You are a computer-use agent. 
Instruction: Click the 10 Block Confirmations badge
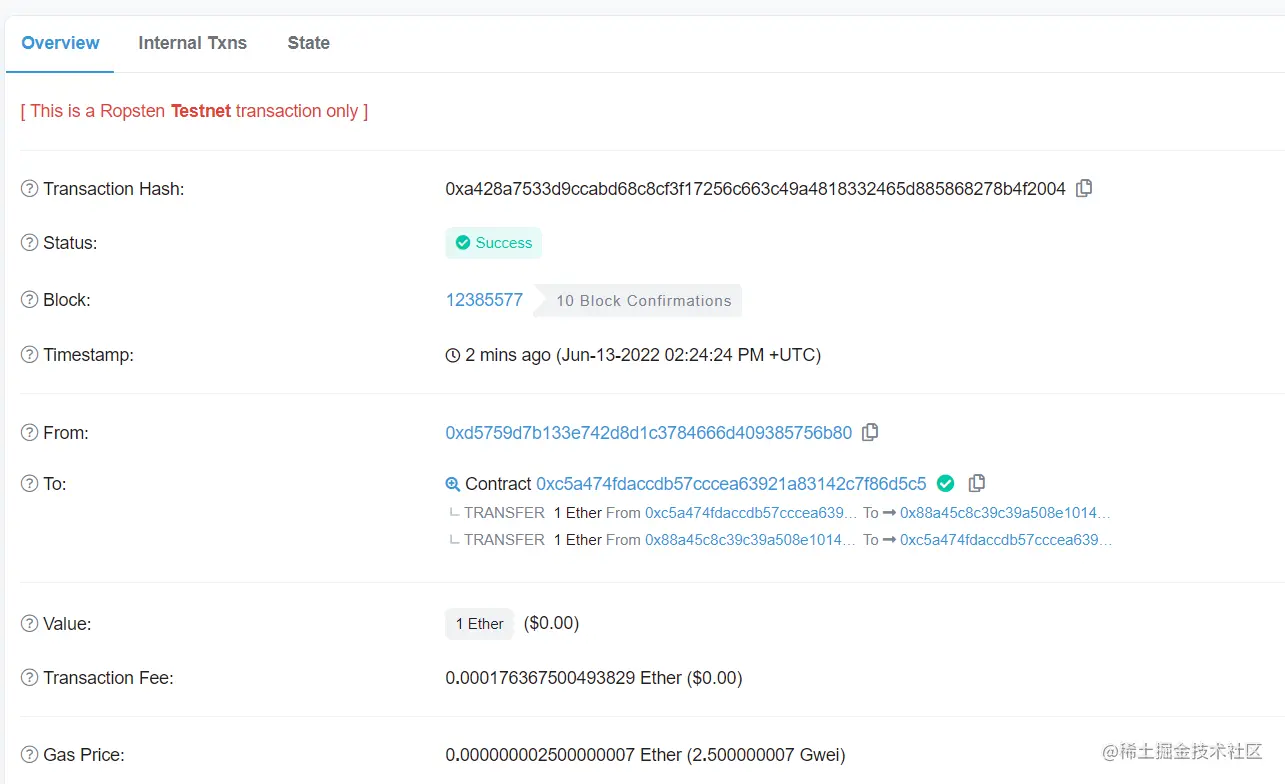coord(643,301)
